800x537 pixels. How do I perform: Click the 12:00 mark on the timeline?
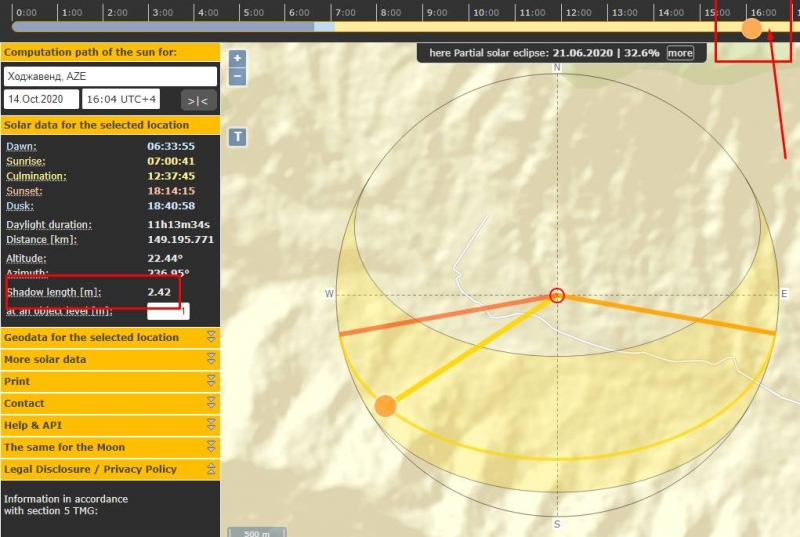tap(577, 13)
